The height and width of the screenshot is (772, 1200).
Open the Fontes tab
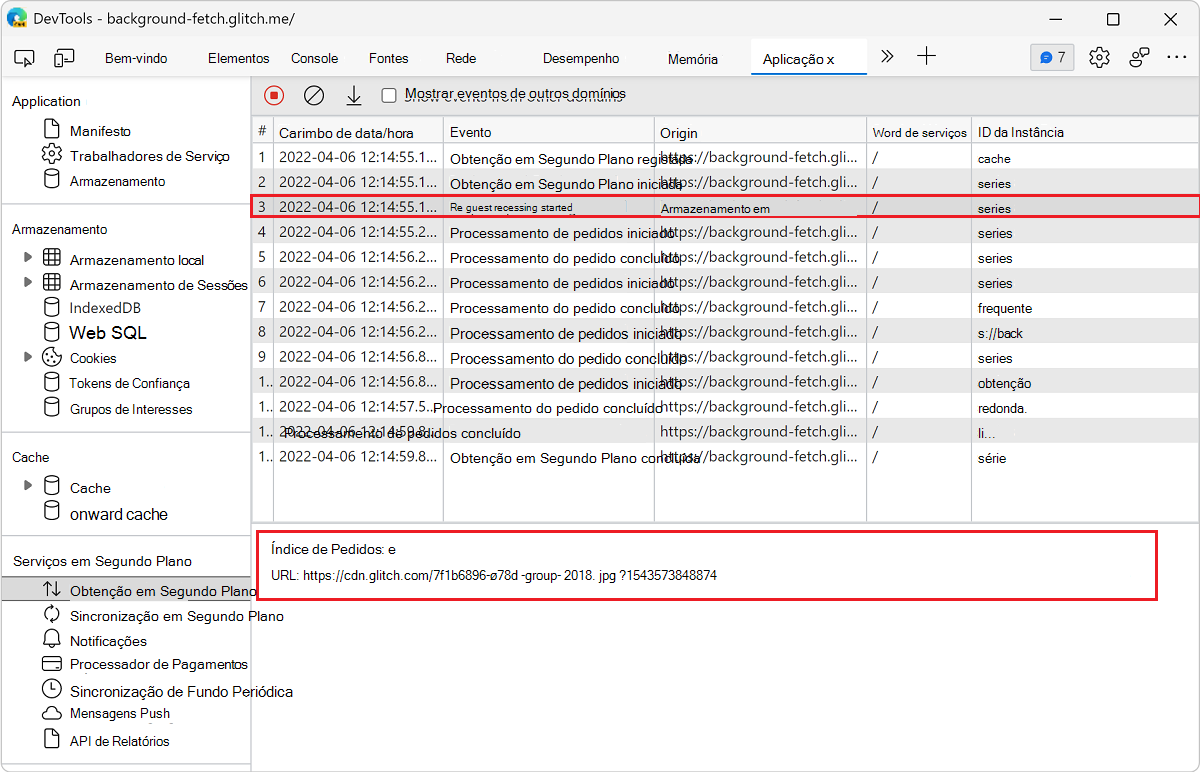pyautogui.click(x=388, y=58)
